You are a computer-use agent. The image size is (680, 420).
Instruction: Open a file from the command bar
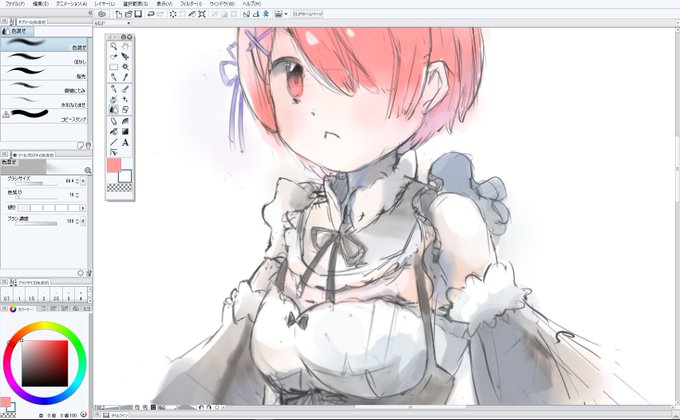point(128,14)
